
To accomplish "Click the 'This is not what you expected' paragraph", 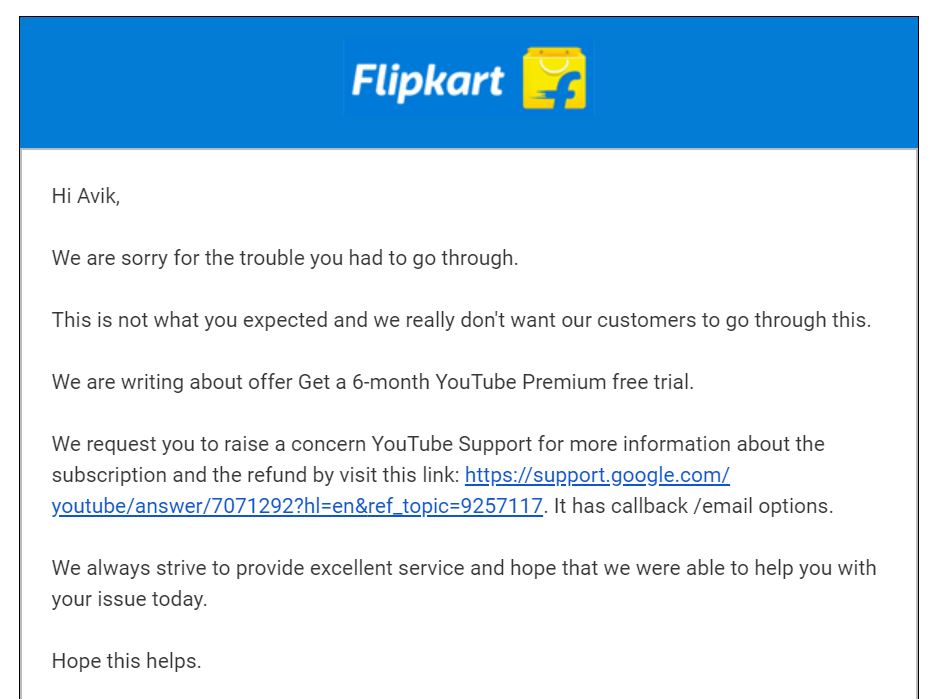I will pyautogui.click(x=461, y=320).
